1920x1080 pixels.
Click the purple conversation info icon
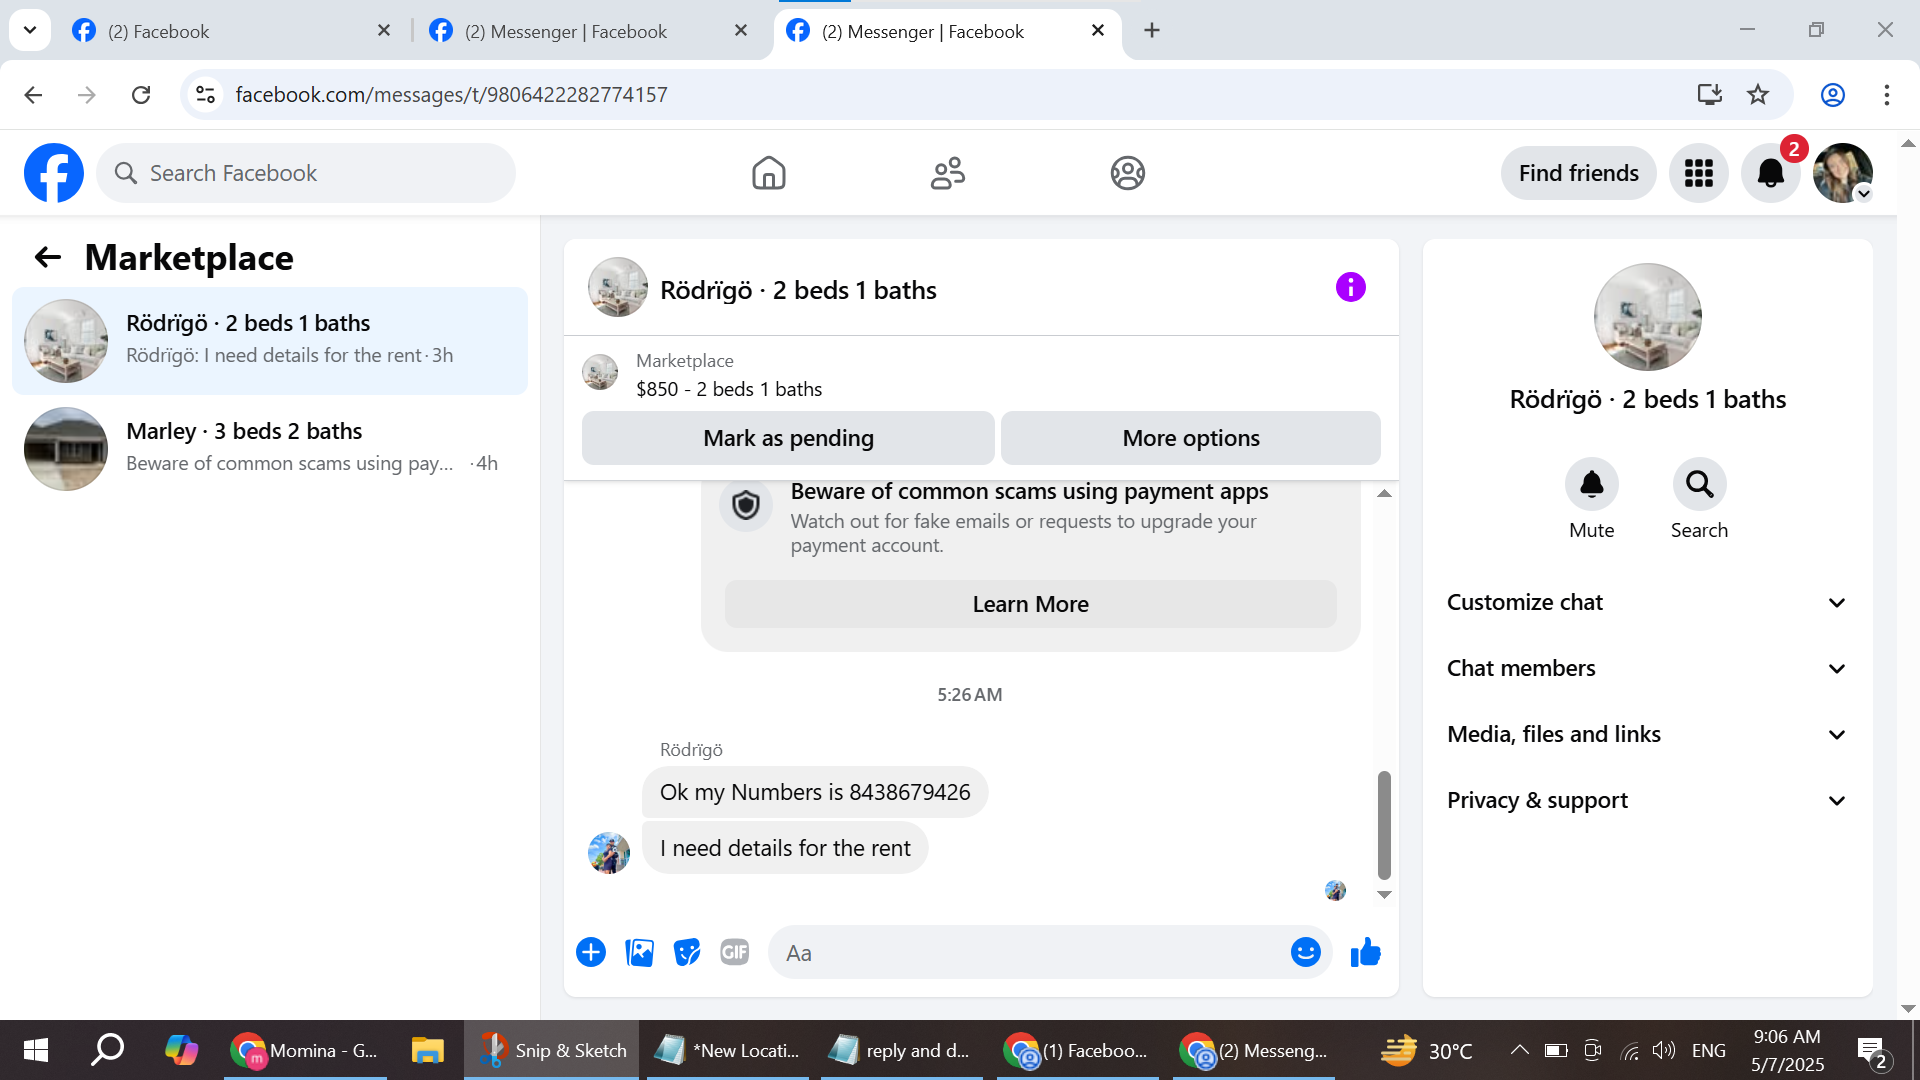point(1350,288)
